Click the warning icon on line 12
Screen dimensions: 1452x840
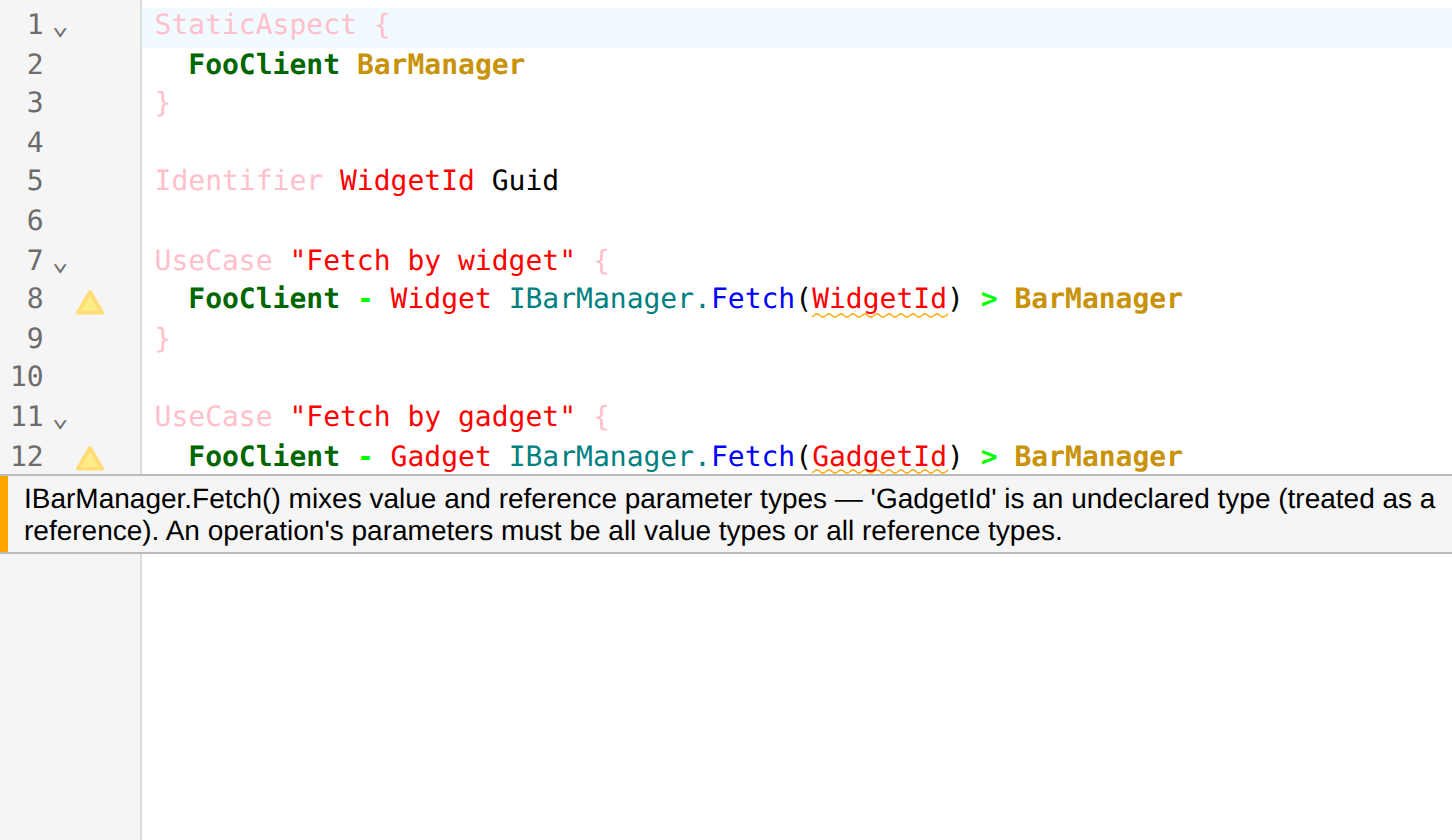[90, 459]
